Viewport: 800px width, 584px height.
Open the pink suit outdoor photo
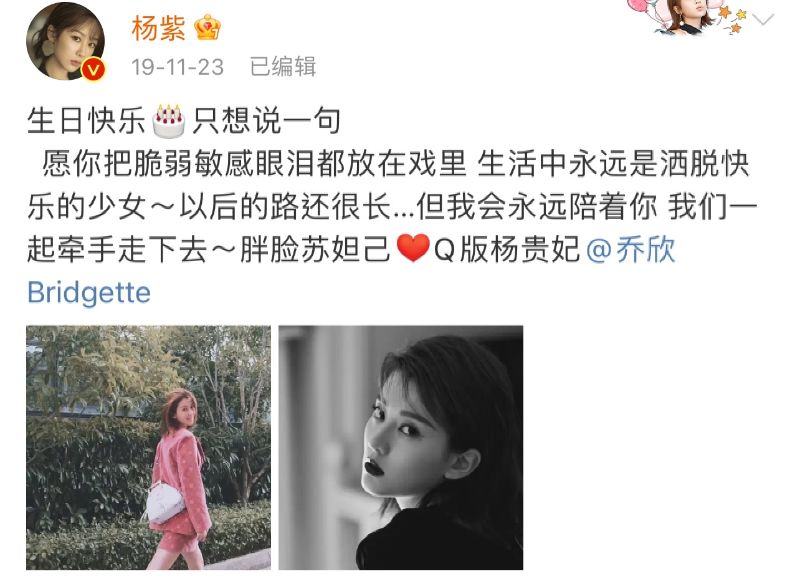tap(148, 447)
